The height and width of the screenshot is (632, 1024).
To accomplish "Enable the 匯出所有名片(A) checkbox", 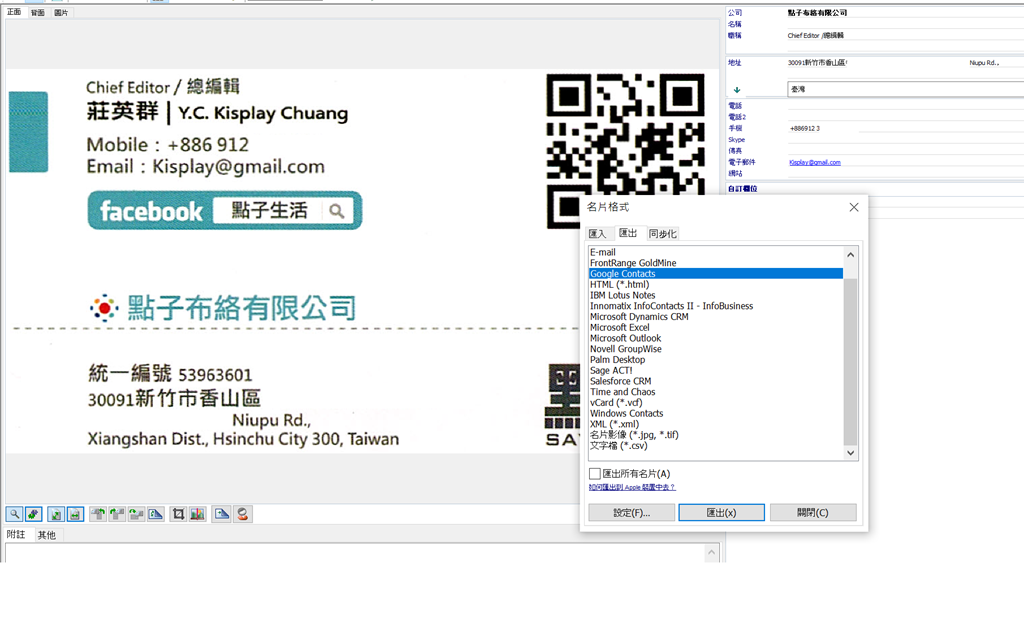I will [x=595, y=474].
